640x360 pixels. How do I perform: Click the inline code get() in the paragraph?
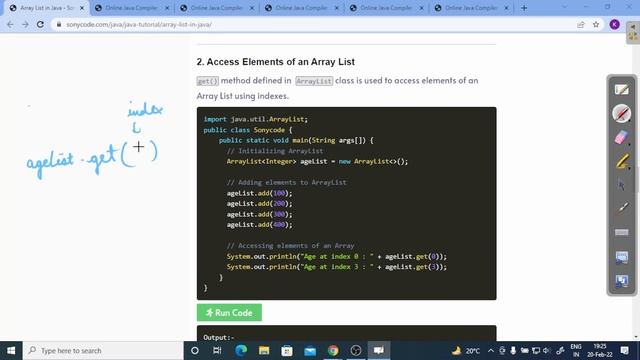coord(207,81)
